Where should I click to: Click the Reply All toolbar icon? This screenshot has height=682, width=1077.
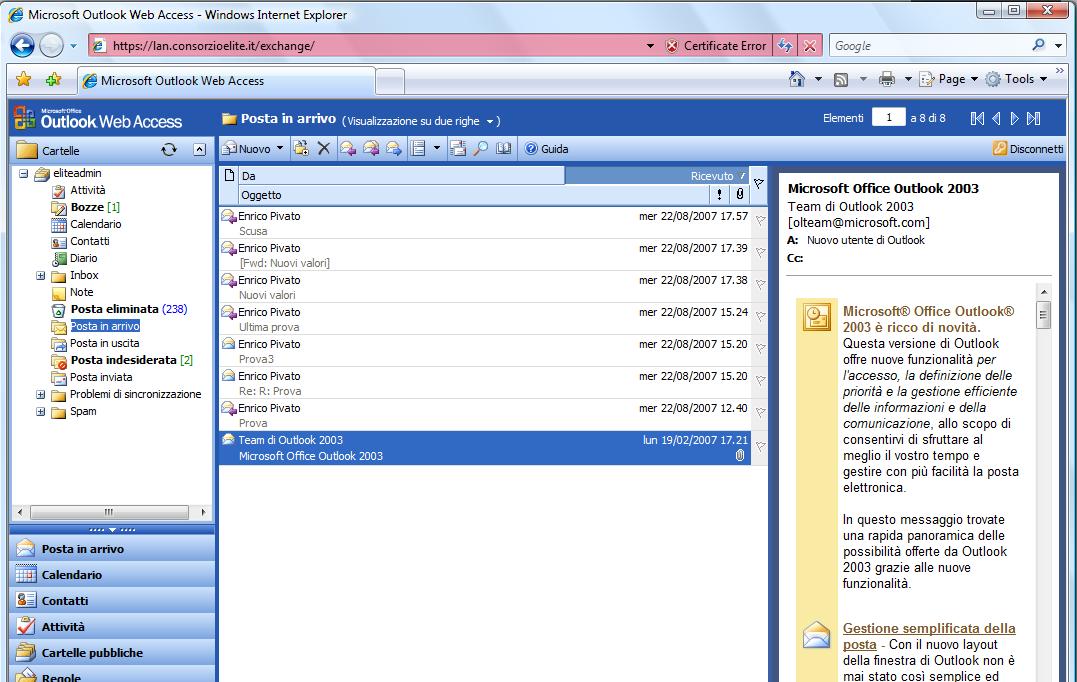point(371,148)
